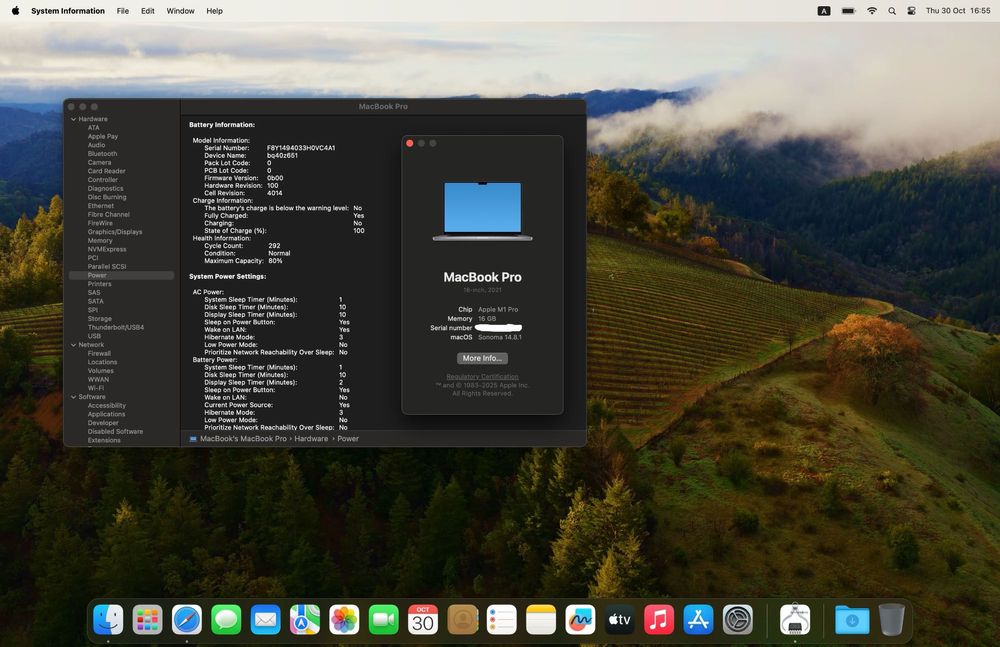Open the File menu
The height and width of the screenshot is (647, 1000).
[x=122, y=11]
